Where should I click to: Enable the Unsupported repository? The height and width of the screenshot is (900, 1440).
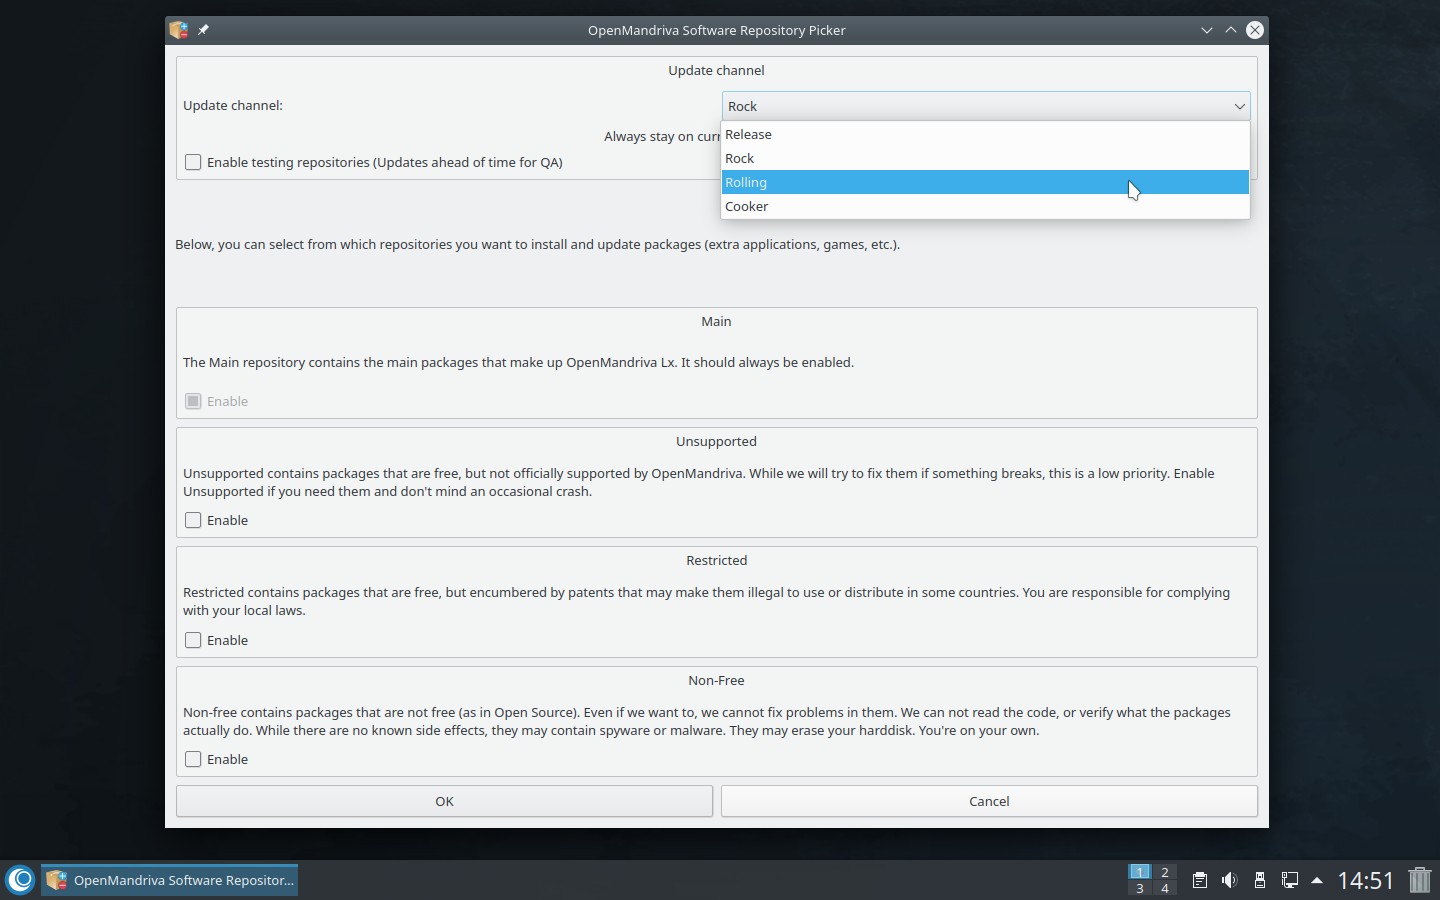point(193,520)
